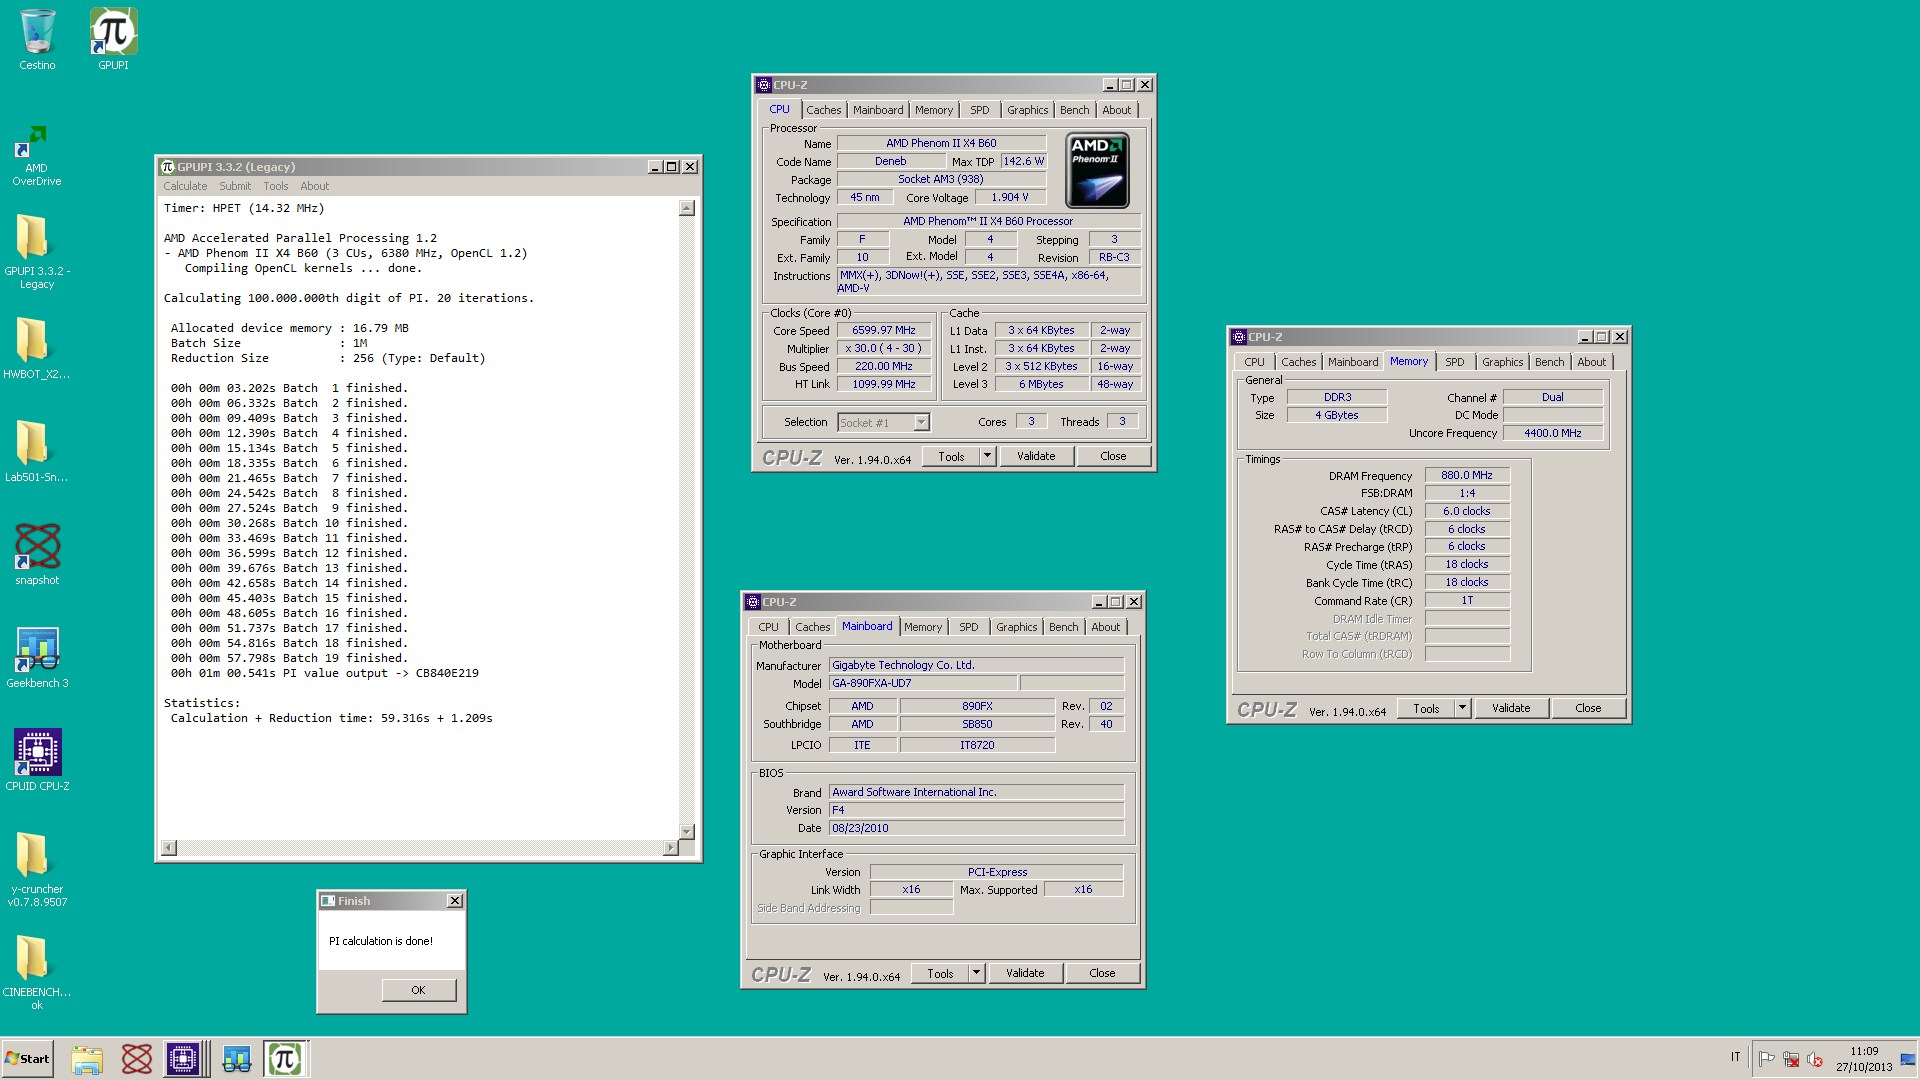Click the title icon of CPU-Z Mainboard window
1920x1080 pixels.
click(752, 602)
